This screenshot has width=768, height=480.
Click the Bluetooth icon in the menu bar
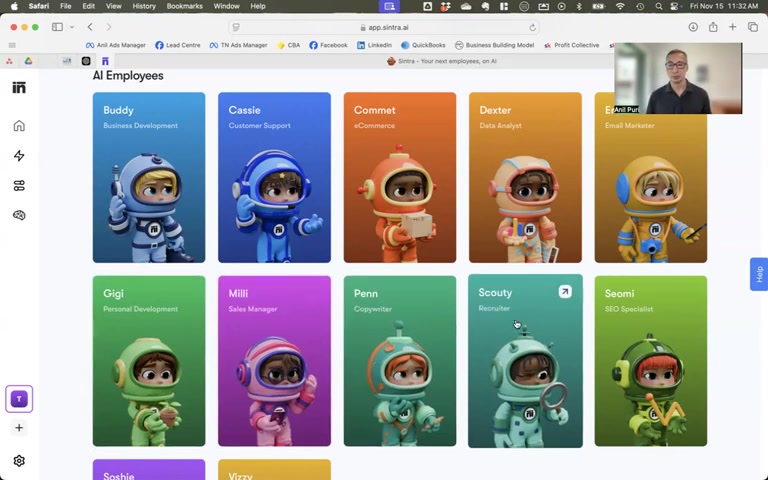[579, 6]
